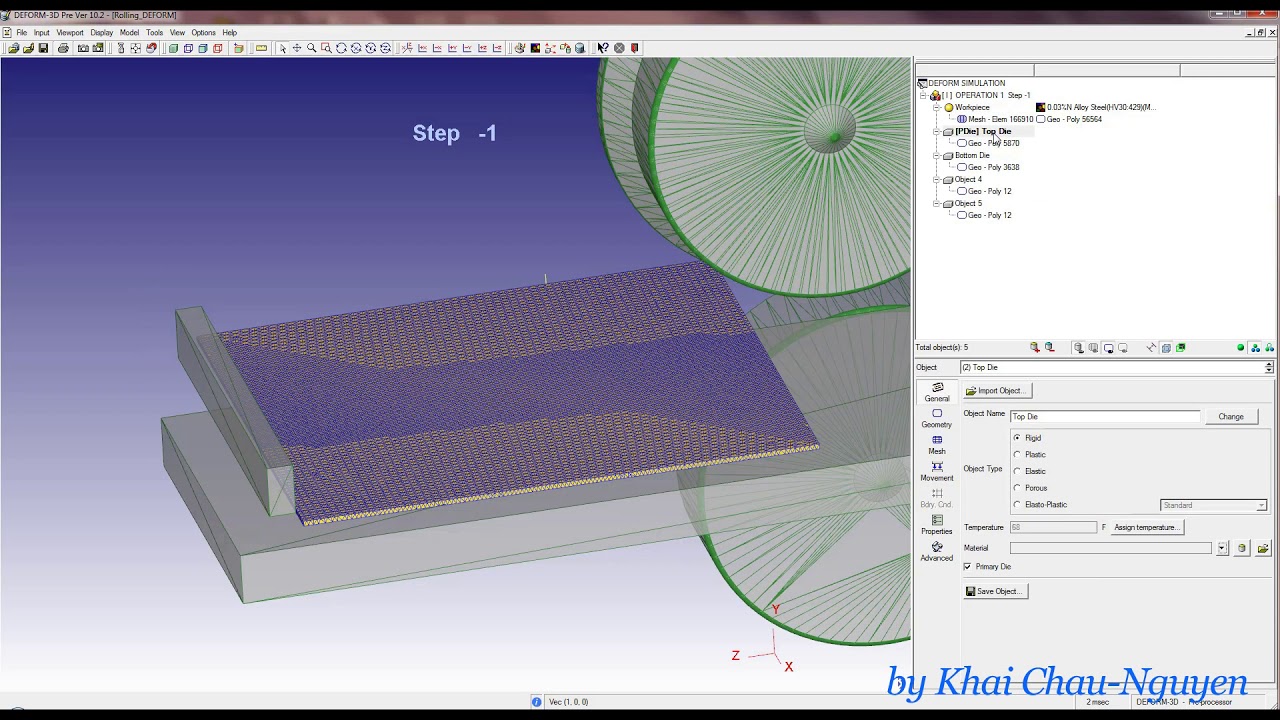Click the insert object icon in tree toolbar
This screenshot has height=720, width=1280.
[x=1035, y=348]
